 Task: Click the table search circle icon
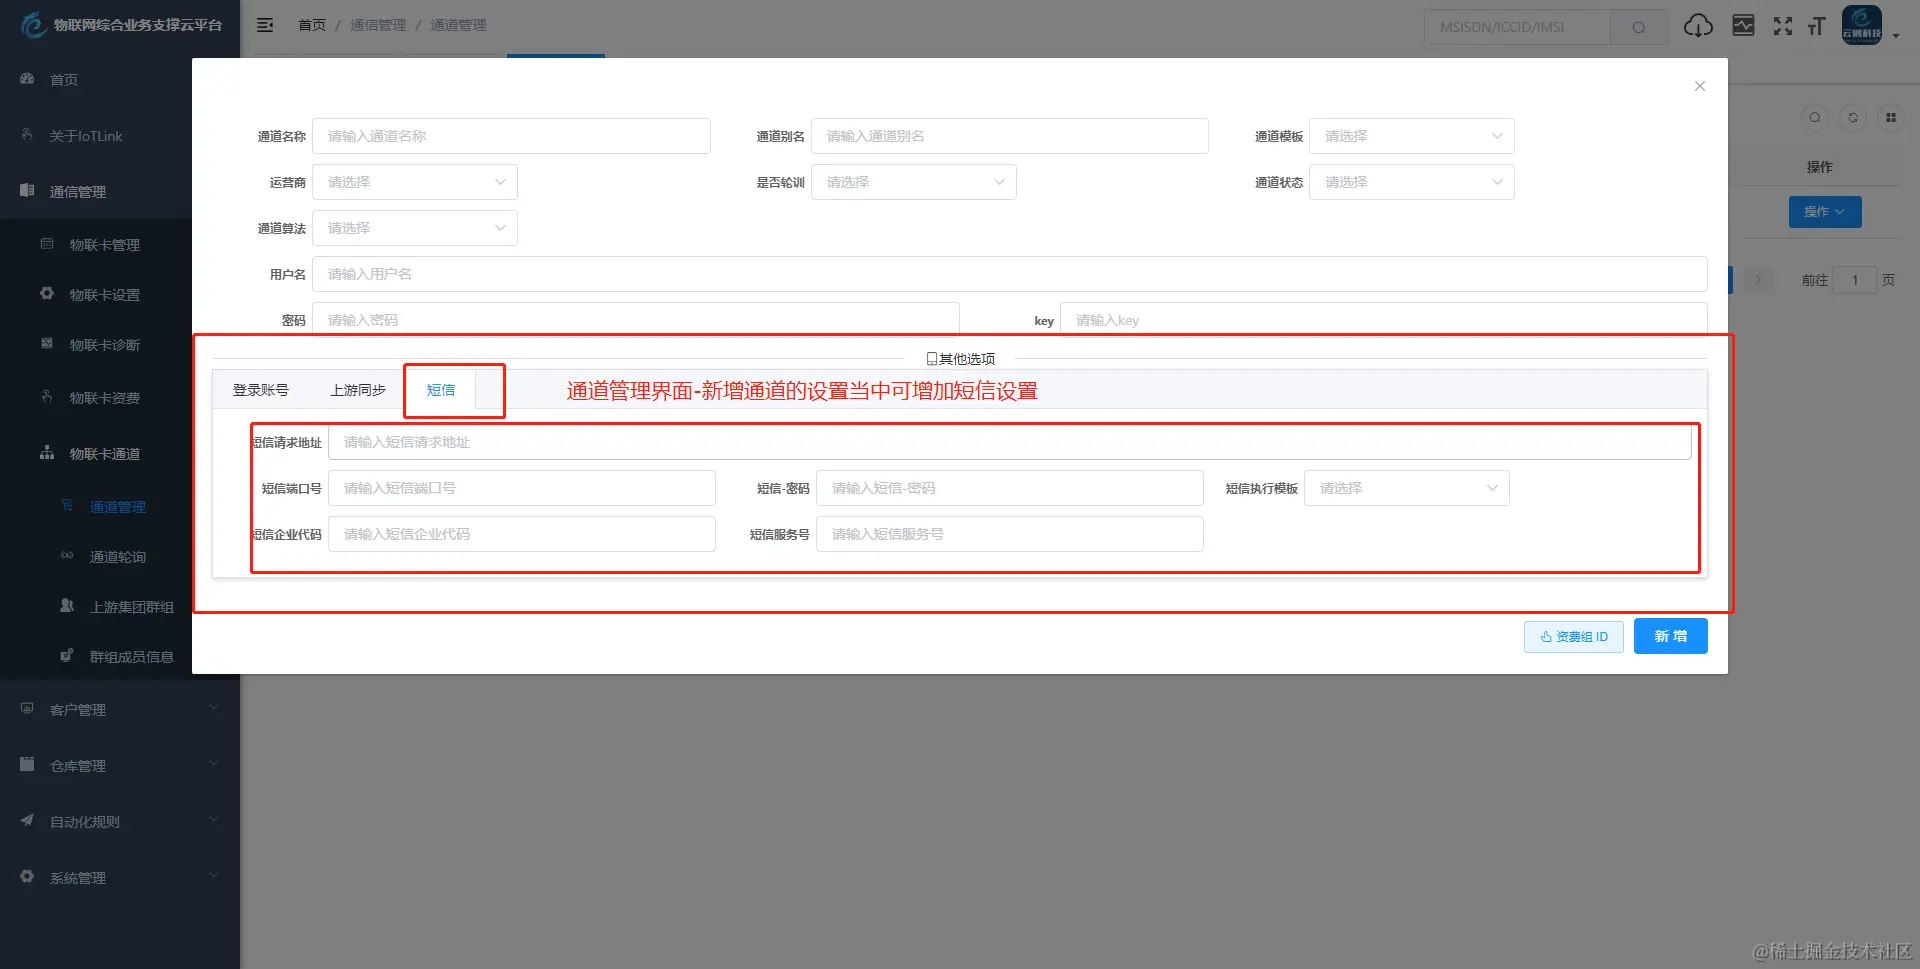pos(1815,117)
